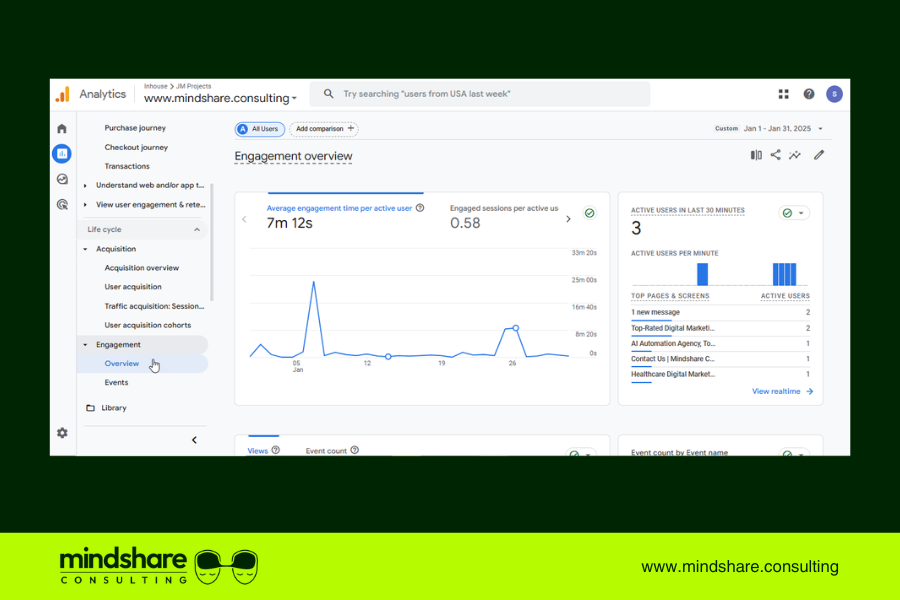Image resolution: width=900 pixels, height=600 pixels.
Task: Click 'Healthcare Digital Market...' page row
Action: point(720,374)
